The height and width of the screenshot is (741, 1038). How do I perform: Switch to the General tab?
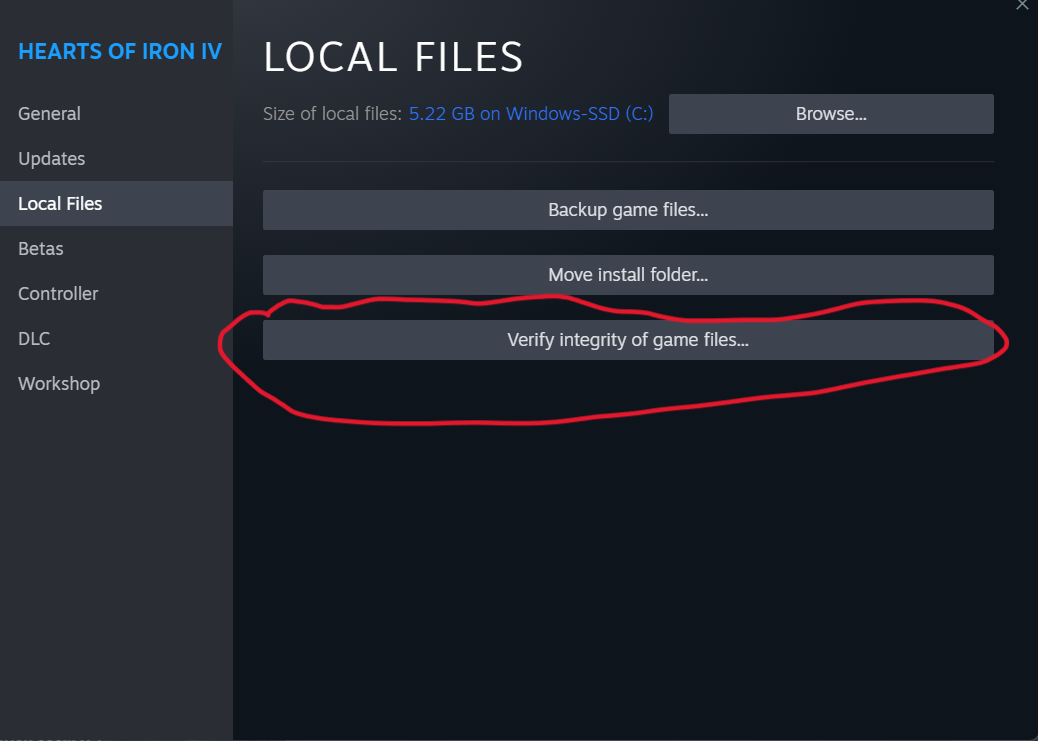point(49,113)
